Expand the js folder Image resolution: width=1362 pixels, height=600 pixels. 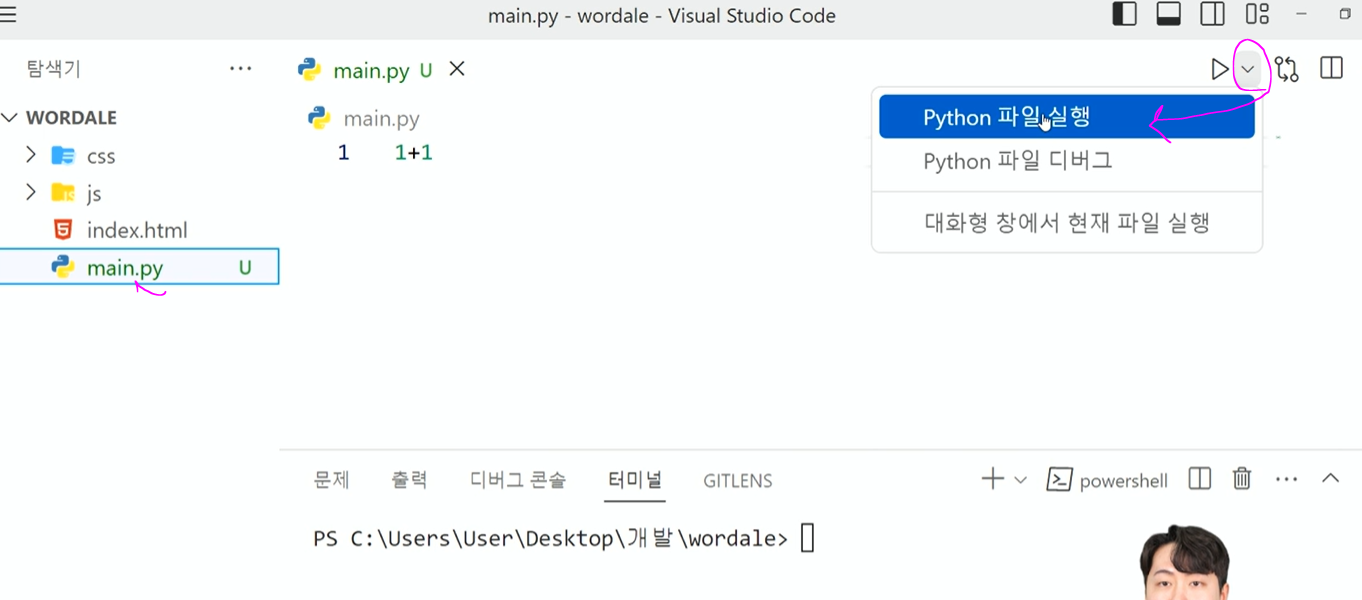[31, 192]
